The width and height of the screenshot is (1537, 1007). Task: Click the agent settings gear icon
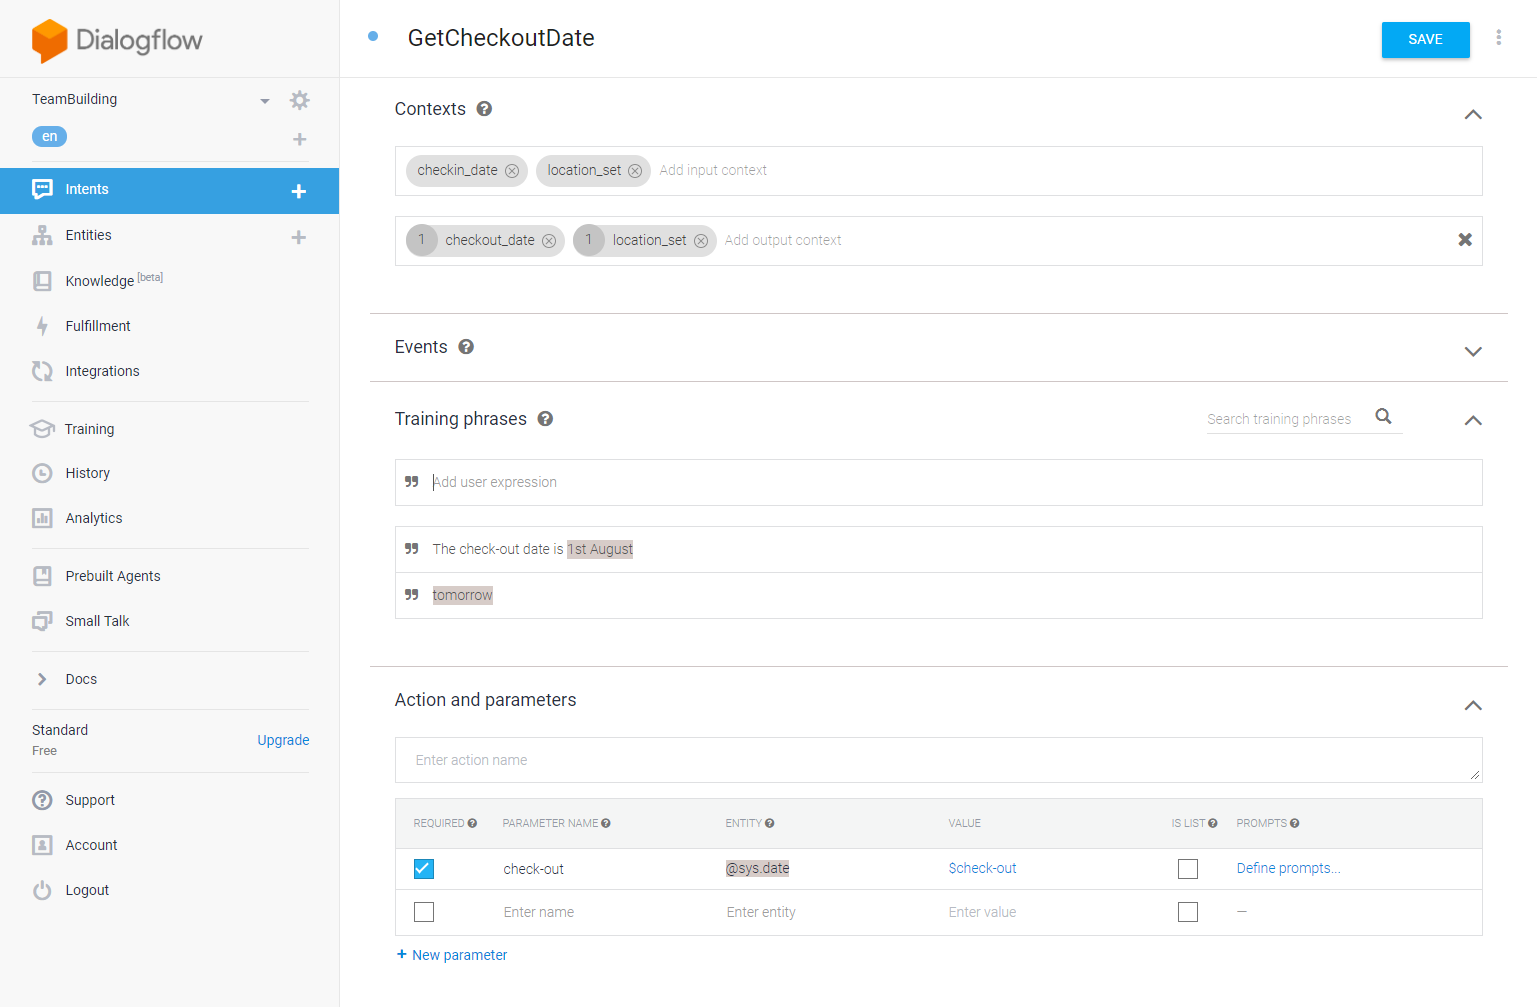pos(299,100)
